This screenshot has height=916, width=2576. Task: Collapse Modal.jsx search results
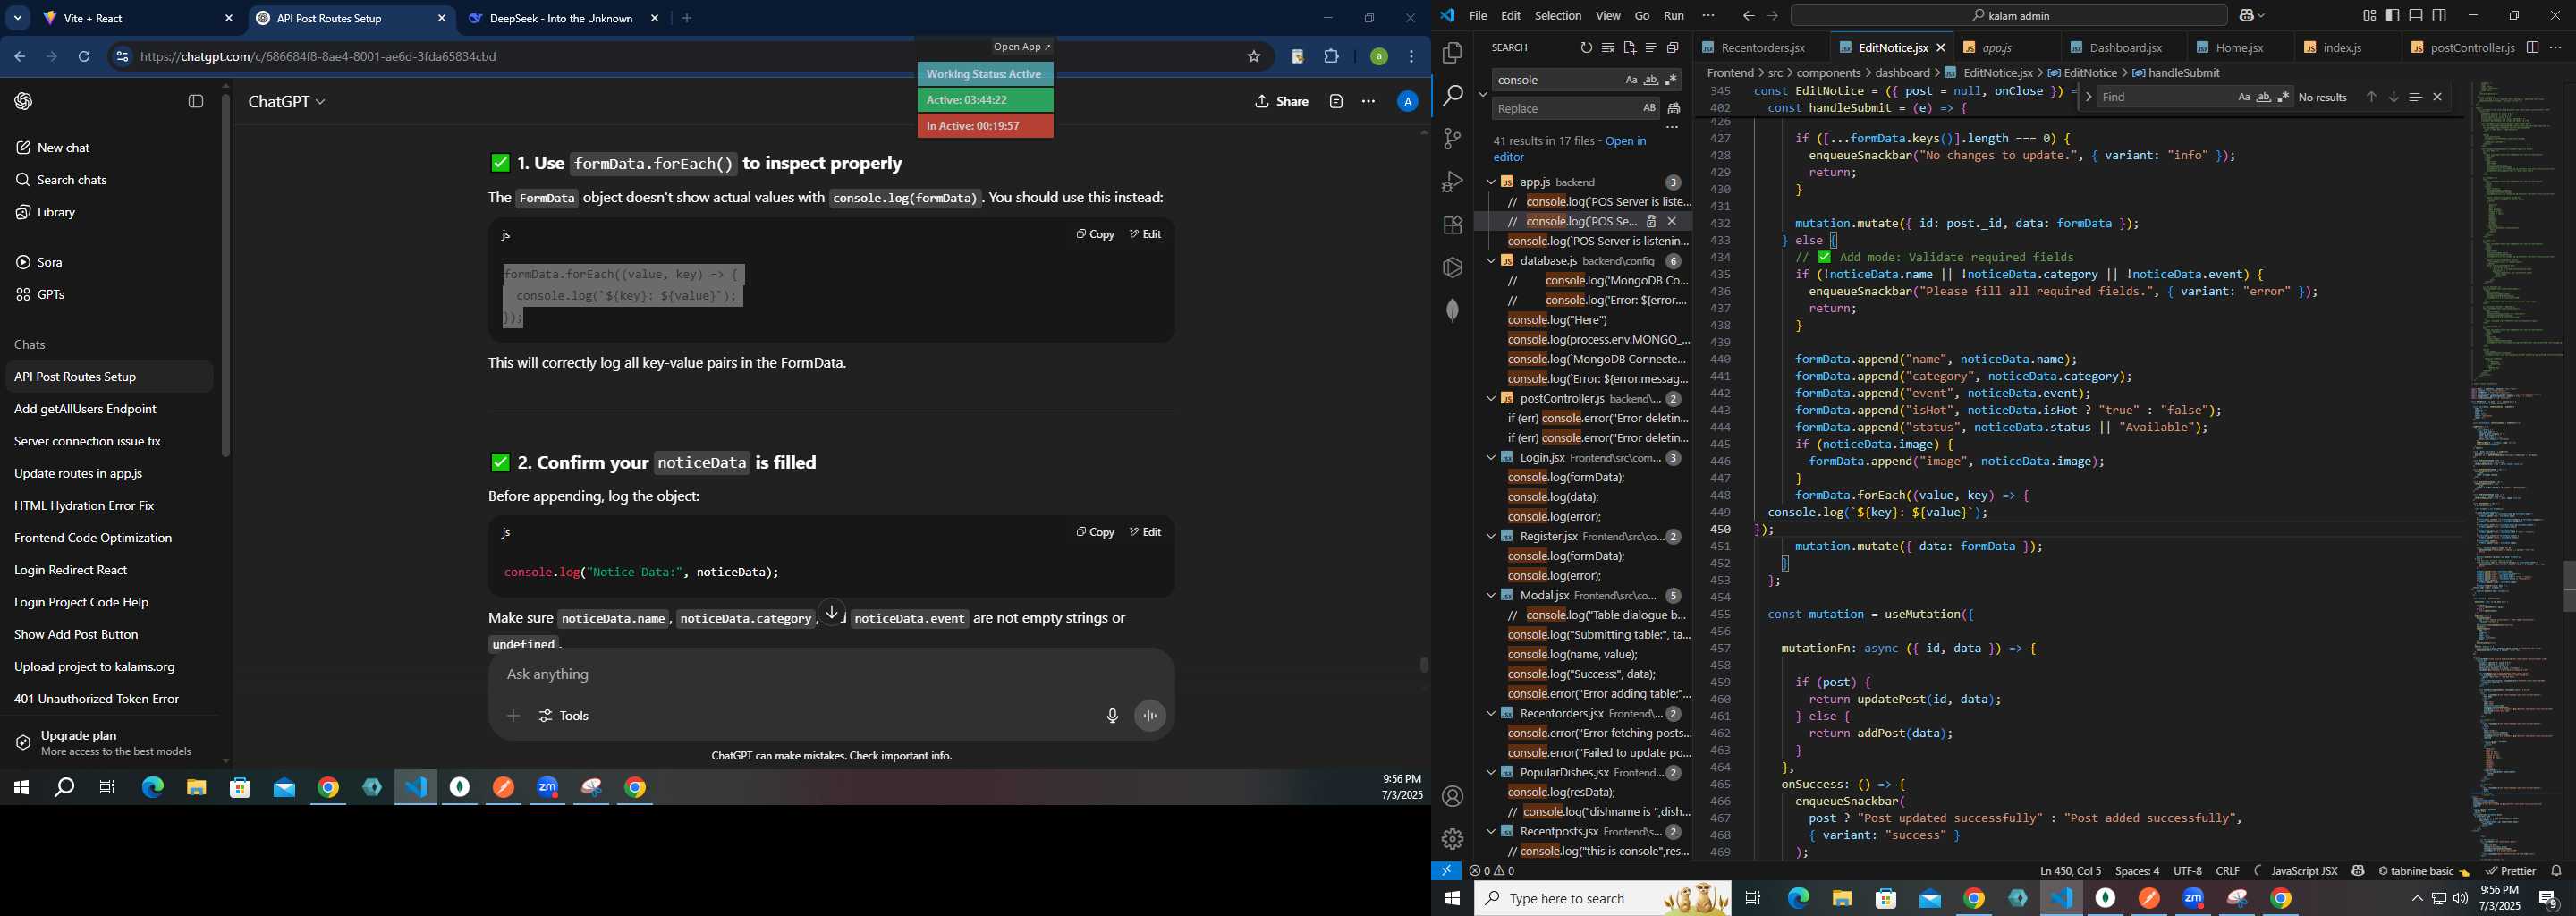click(1490, 595)
